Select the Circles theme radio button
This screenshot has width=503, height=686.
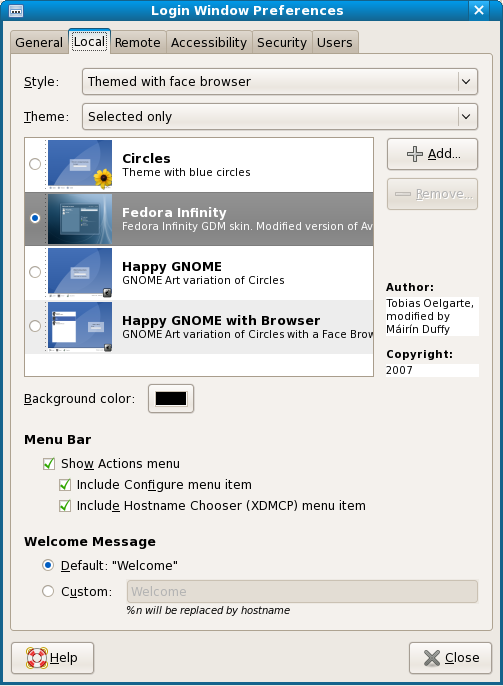tap(35, 164)
